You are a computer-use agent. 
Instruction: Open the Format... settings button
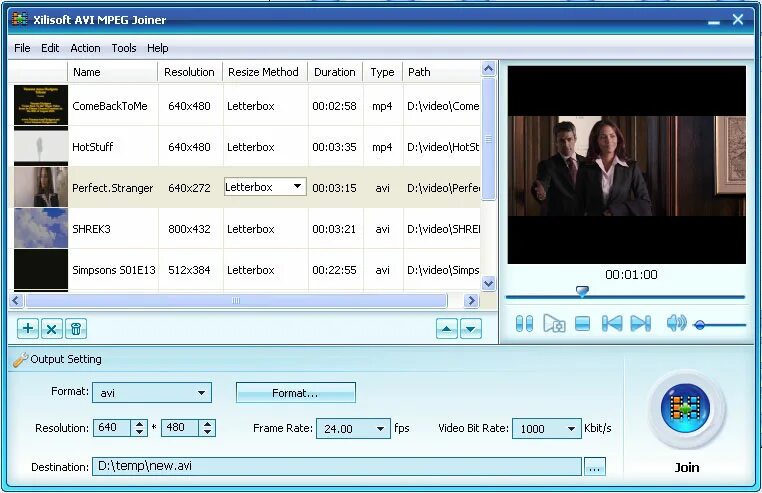tap(295, 393)
